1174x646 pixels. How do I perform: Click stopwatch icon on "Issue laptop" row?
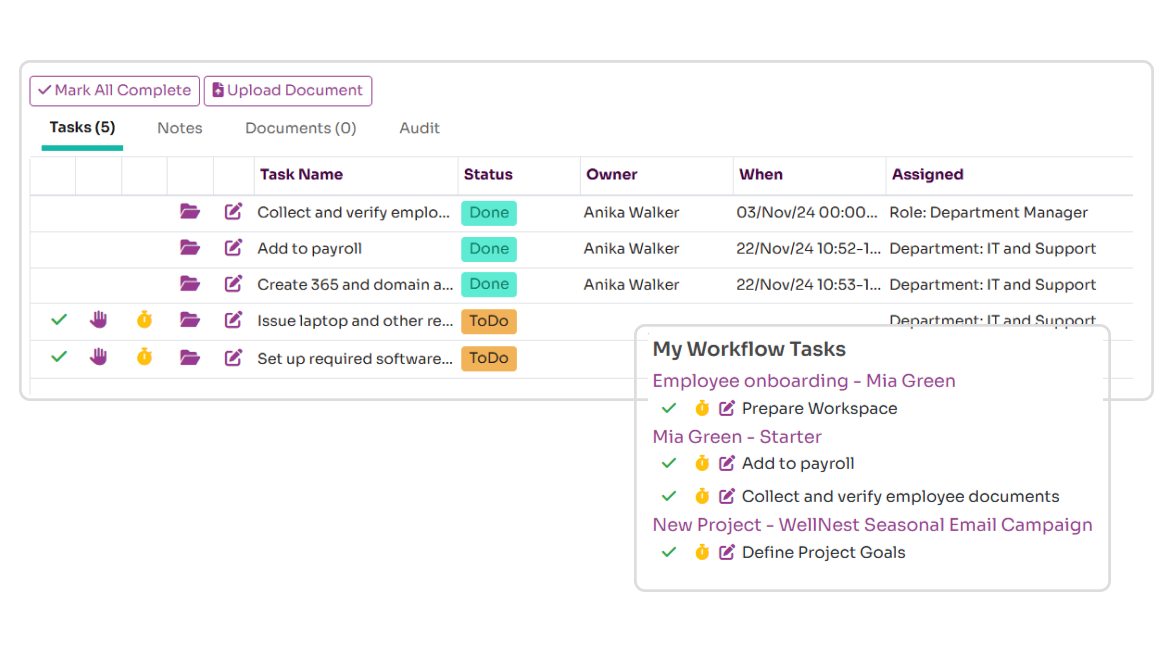click(x=144, y=320)
